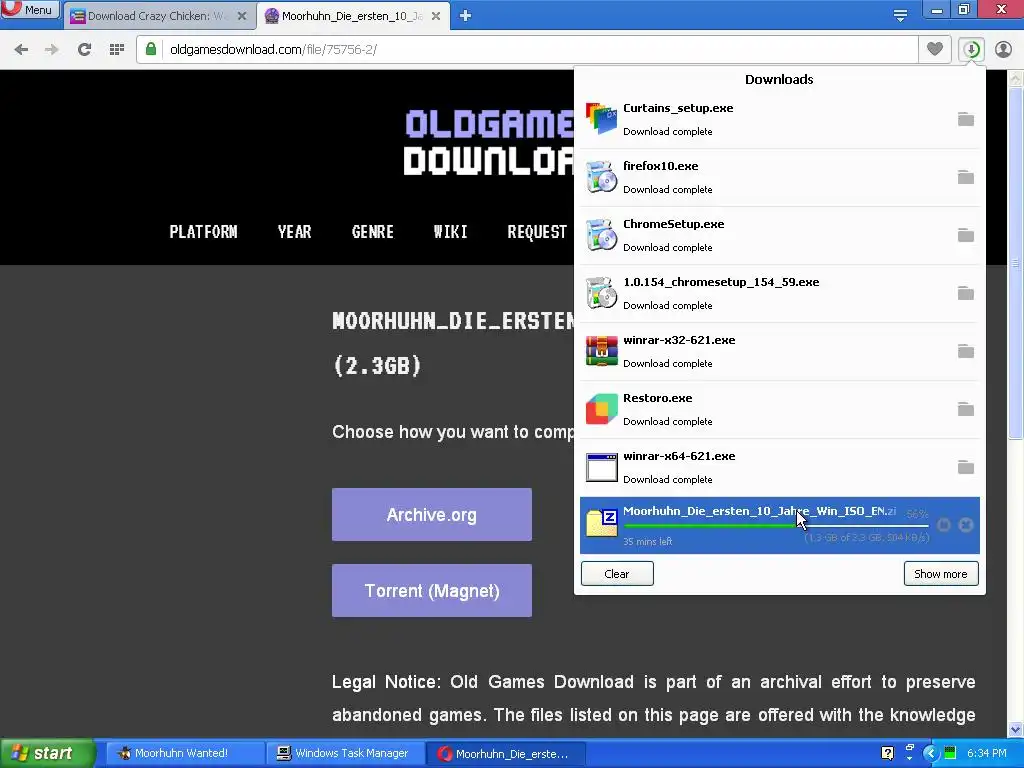
Task: Clear the downloads list
Action: click(x=617, y=574)
